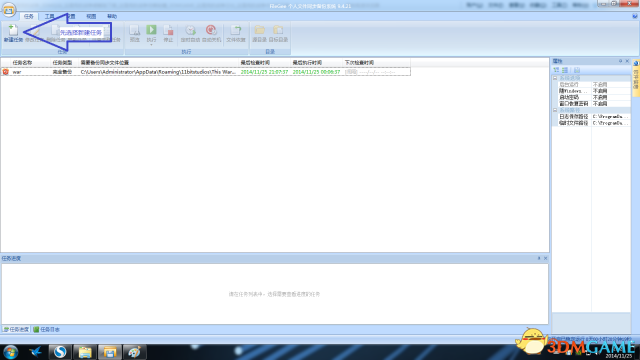The image size is (640, 360).
Task: Click the 最后执行时间 column header
Action: tap(307, 62)
